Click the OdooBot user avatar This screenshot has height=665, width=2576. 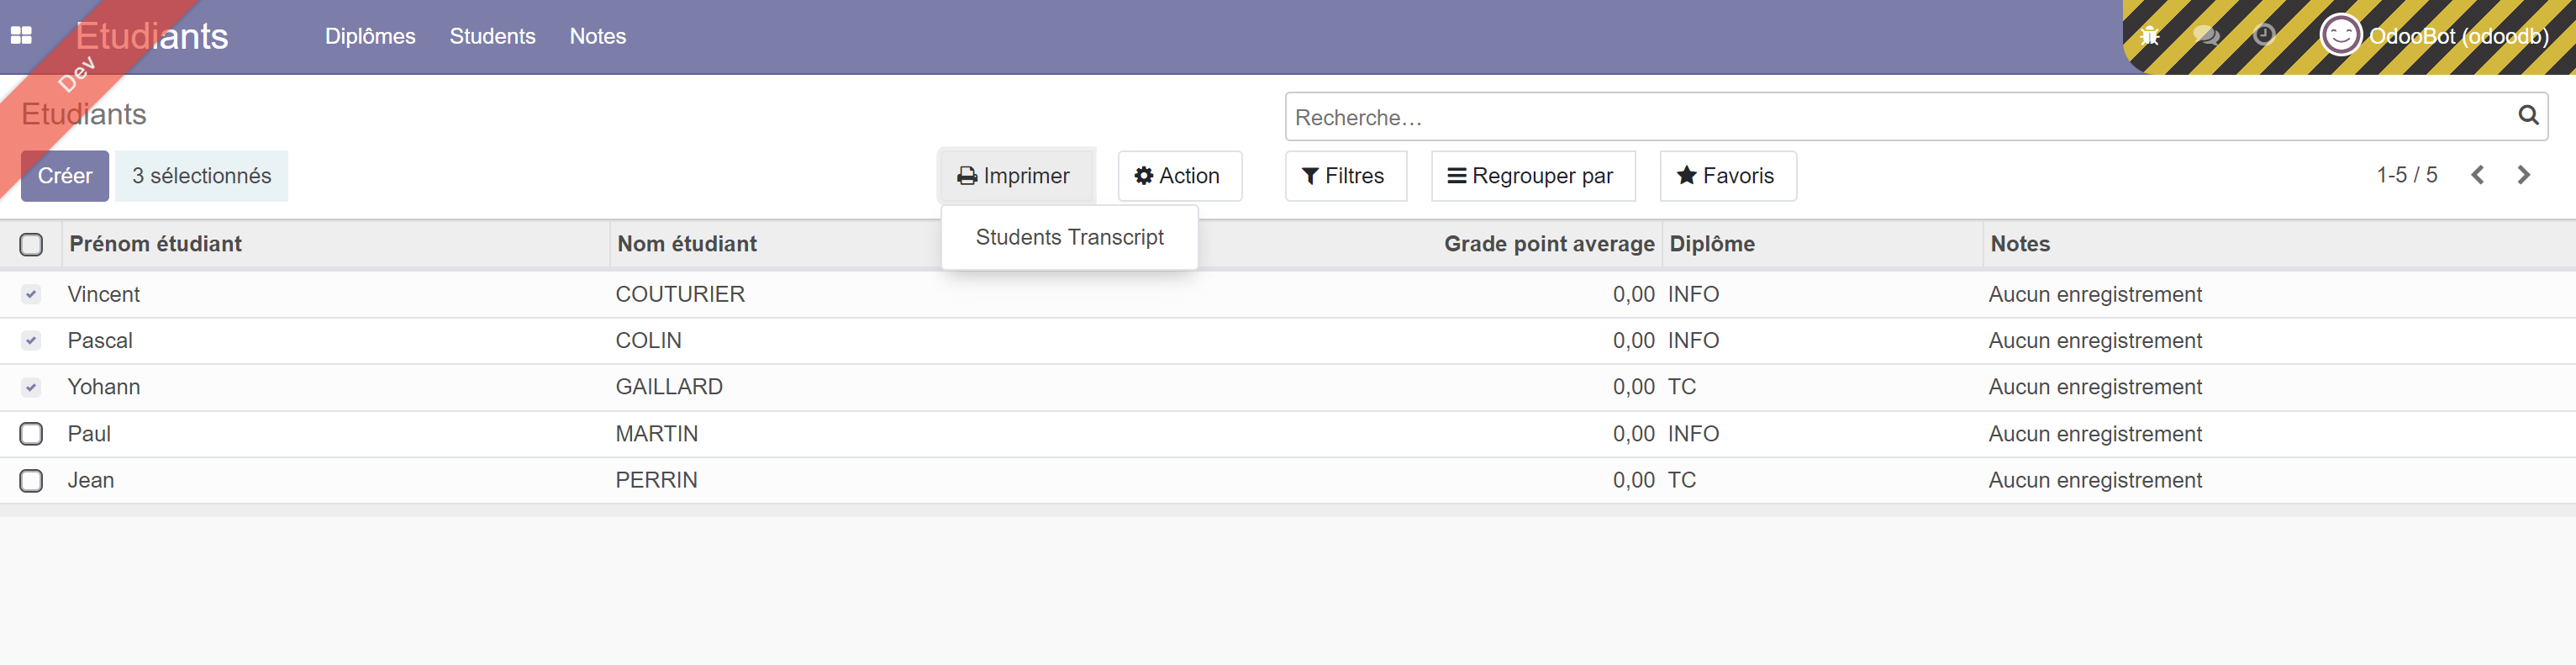click(x=2340, y=36)
